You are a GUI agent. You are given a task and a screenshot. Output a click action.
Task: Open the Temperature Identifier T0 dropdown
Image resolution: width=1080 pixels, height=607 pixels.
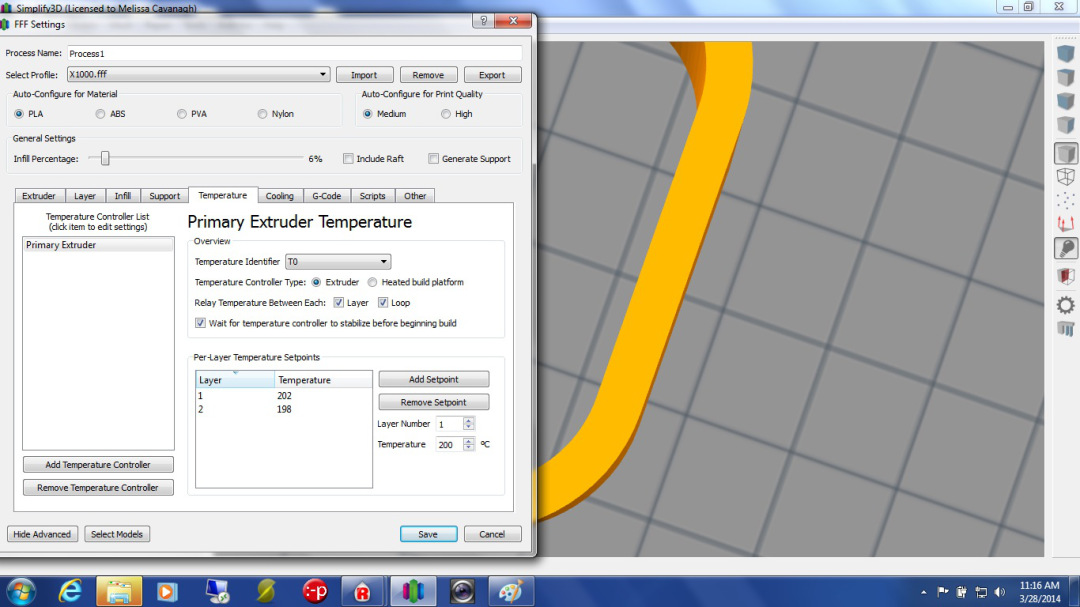(338, 262)
